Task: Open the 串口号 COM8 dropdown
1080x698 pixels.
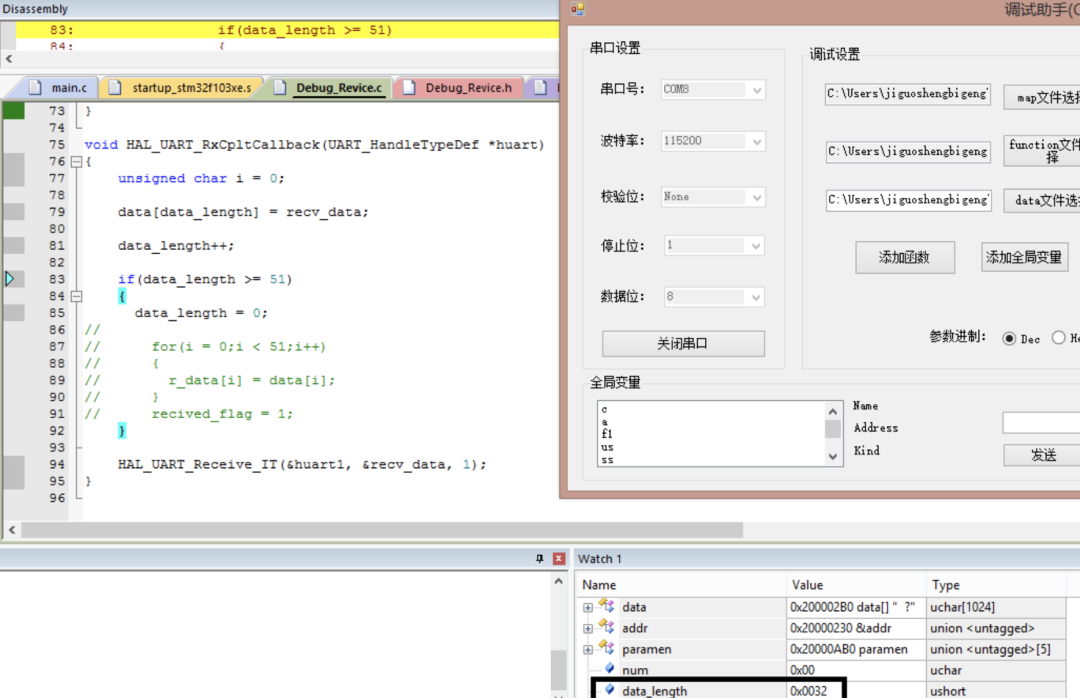Action: pyautogui.click(x=758, y=89)
